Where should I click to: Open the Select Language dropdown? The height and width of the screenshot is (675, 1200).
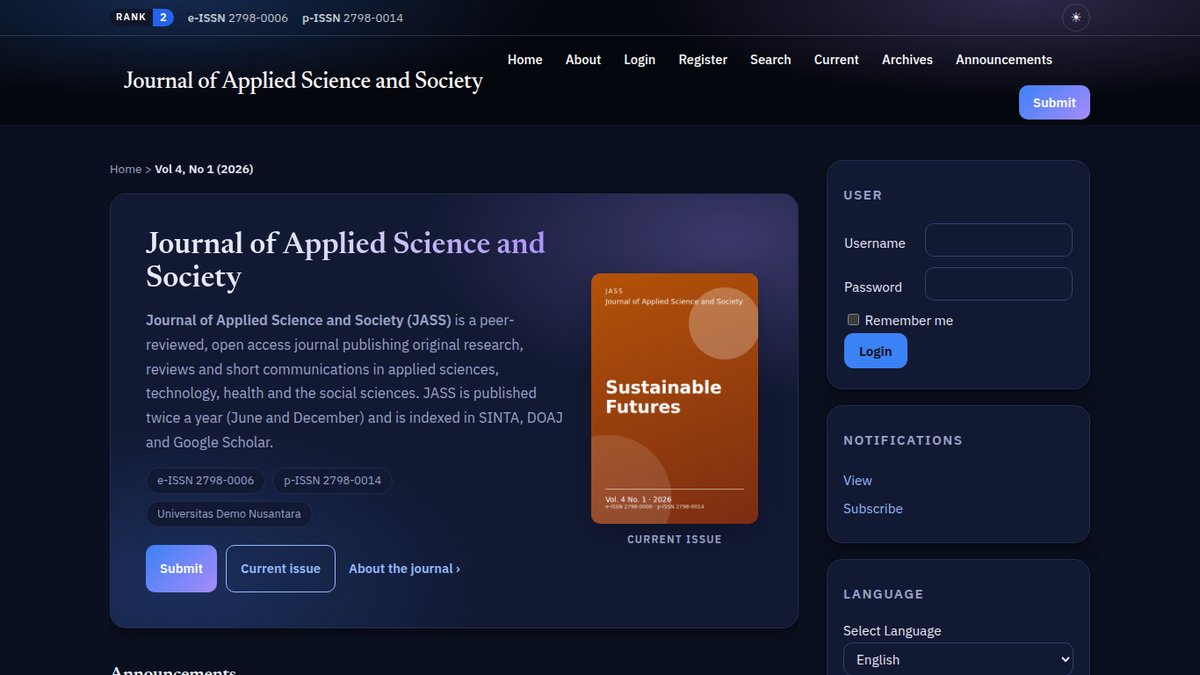pos(958,660)
